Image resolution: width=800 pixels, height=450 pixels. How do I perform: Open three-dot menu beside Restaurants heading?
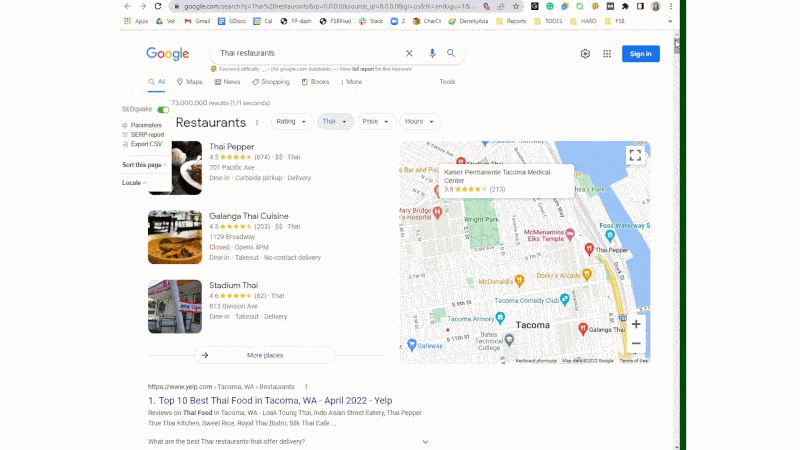pos(257,122)
